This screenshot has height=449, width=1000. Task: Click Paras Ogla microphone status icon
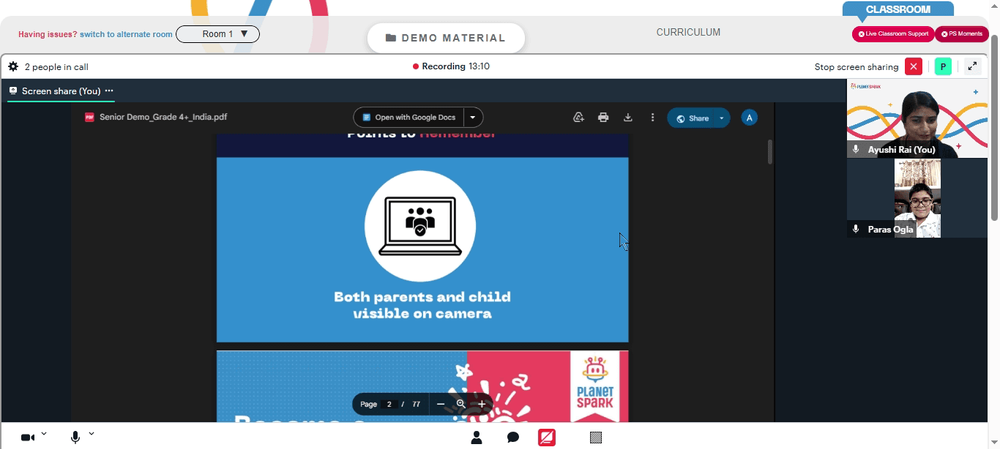pyautogui.click(x=856, y=229)
